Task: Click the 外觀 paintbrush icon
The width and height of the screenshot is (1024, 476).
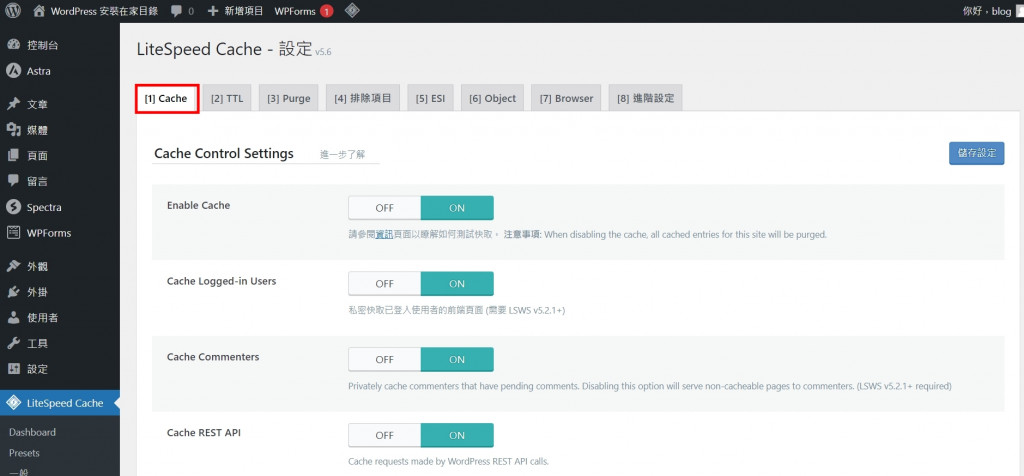Action: coord(13,266)
